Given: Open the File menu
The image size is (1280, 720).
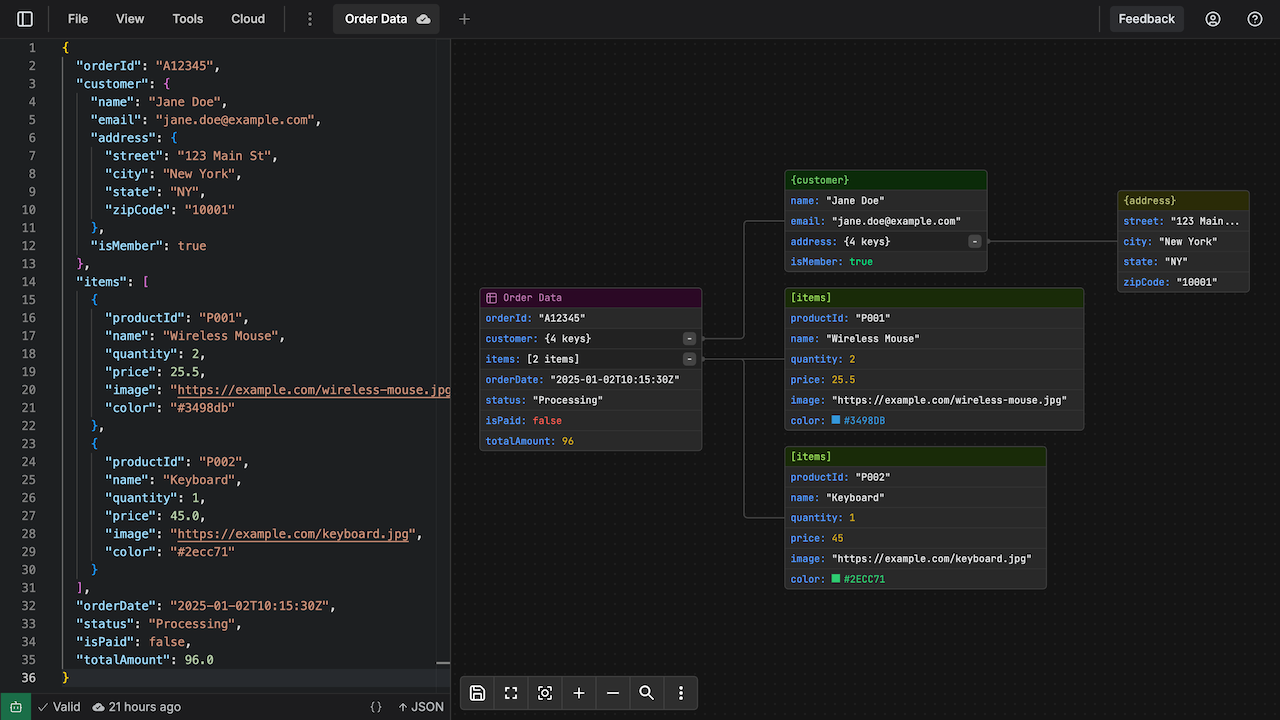Looking at the screenshot, I should pos(77,19).
